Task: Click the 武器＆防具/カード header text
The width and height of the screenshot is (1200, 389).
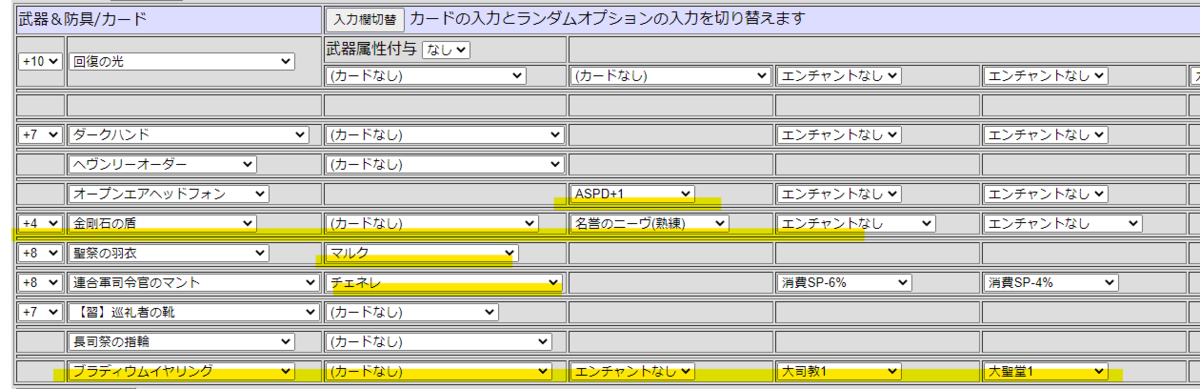Action: click(83, 19)
